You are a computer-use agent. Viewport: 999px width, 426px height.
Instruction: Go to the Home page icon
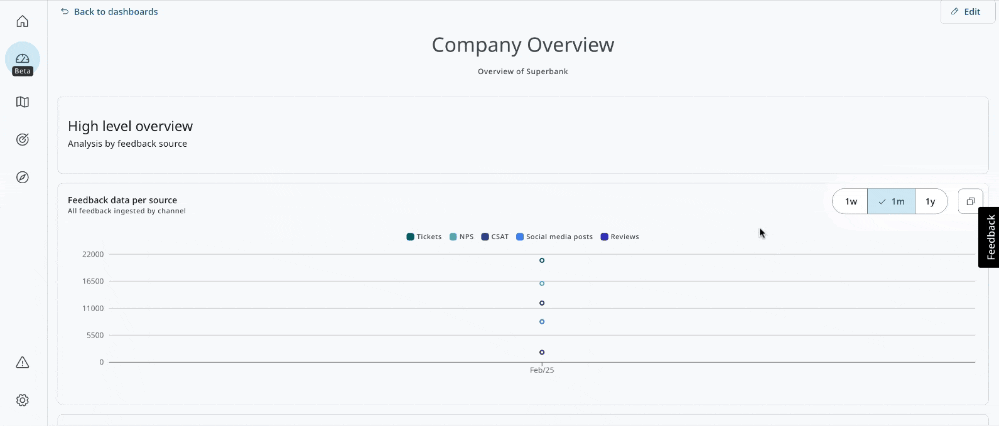pyautogui.click(x=22, y=21)
